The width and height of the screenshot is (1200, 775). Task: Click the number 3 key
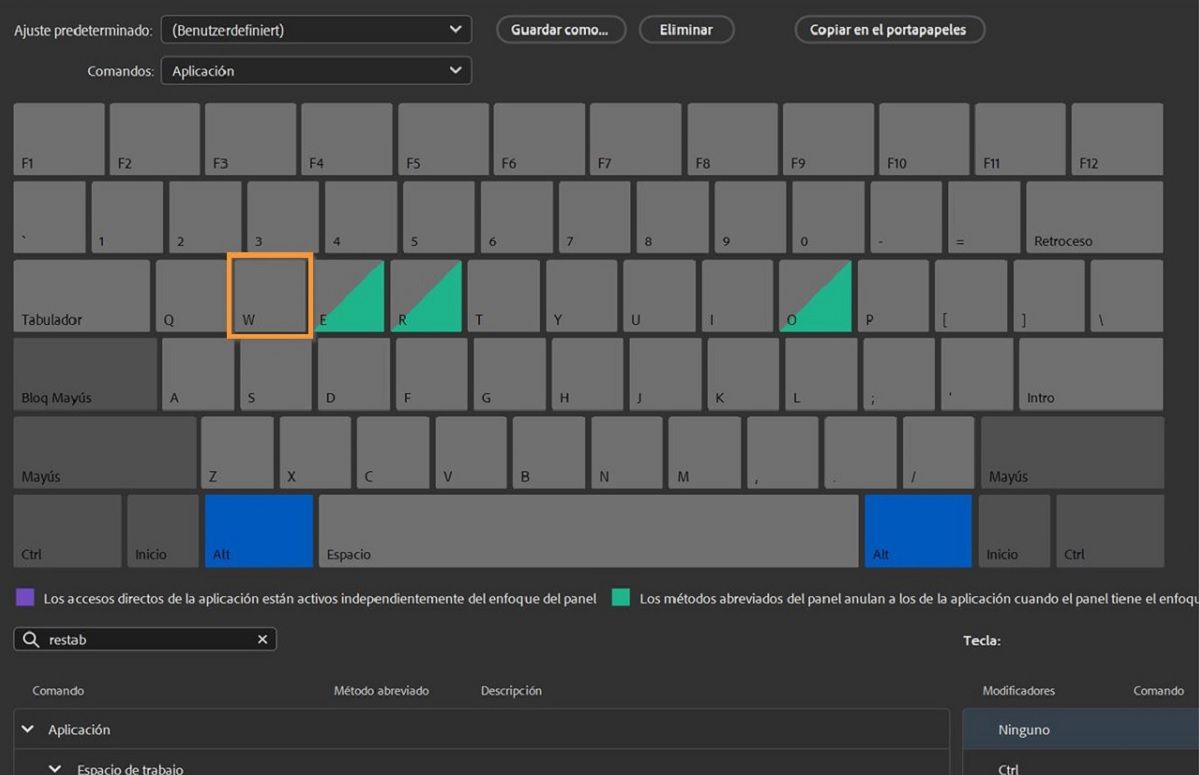(283, 217)
